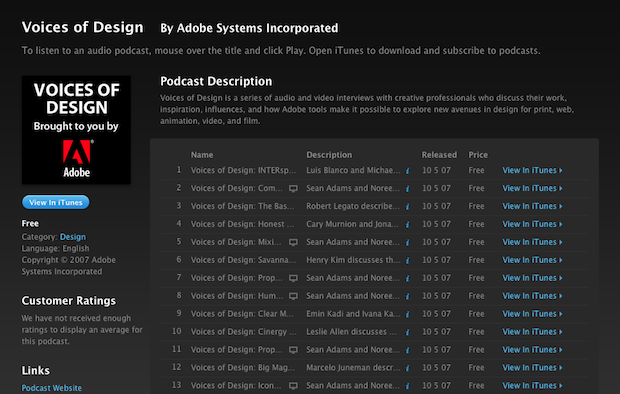Click the Price column header
Image resolution: width=620 pixels, height=394 pixels.
pyautogui.click(x=478, y=155)
